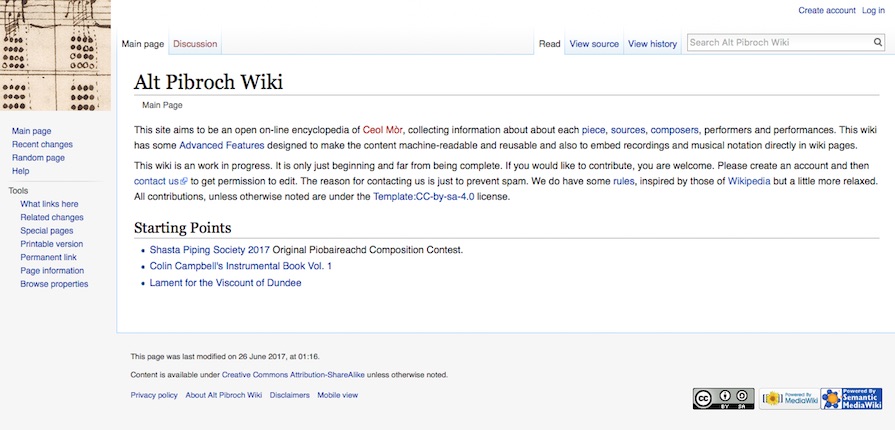Open the Privacy policy link

pos(154,395)
